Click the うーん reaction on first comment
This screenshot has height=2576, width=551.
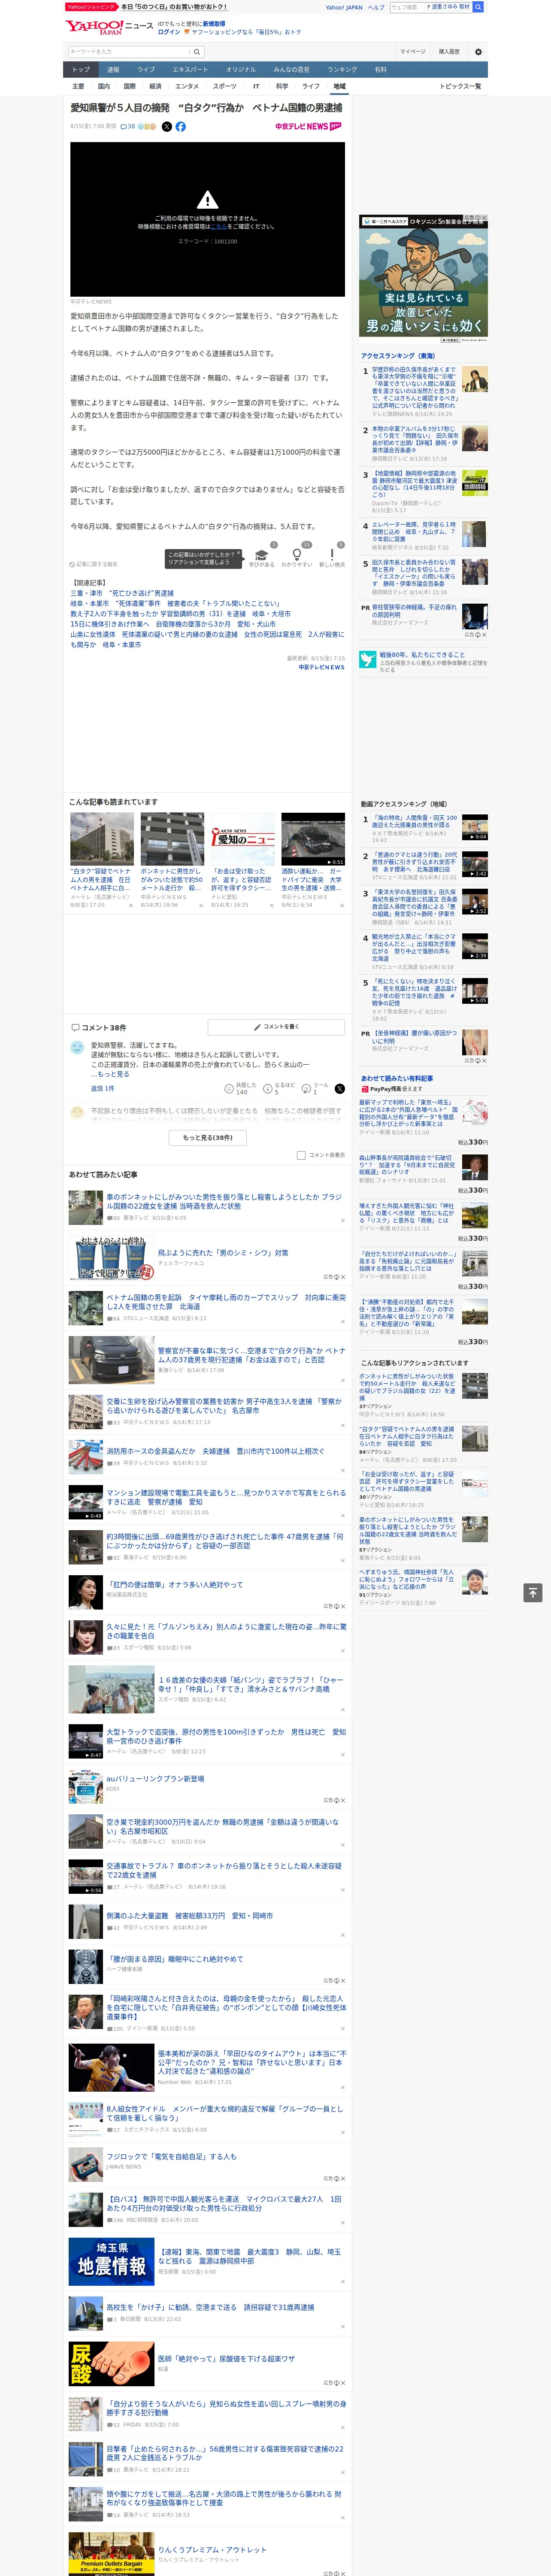[316, 1088]
